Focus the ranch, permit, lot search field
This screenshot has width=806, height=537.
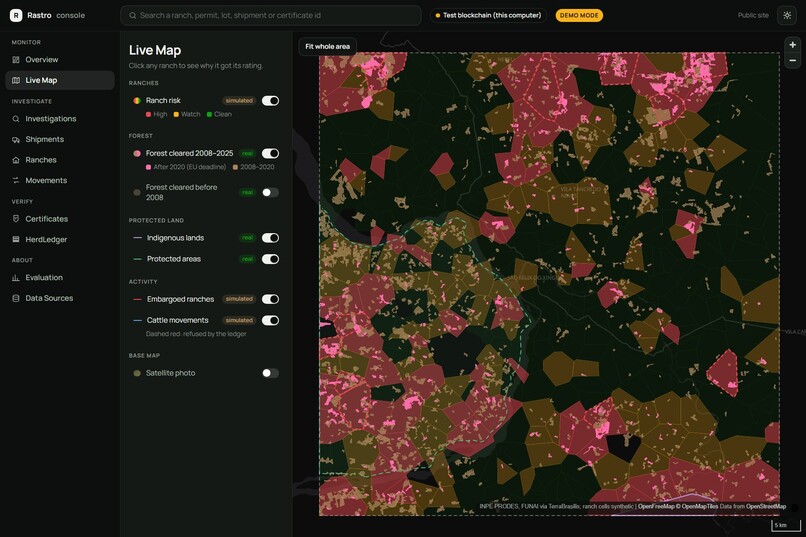pyautogui.click(x=271, y=15)
